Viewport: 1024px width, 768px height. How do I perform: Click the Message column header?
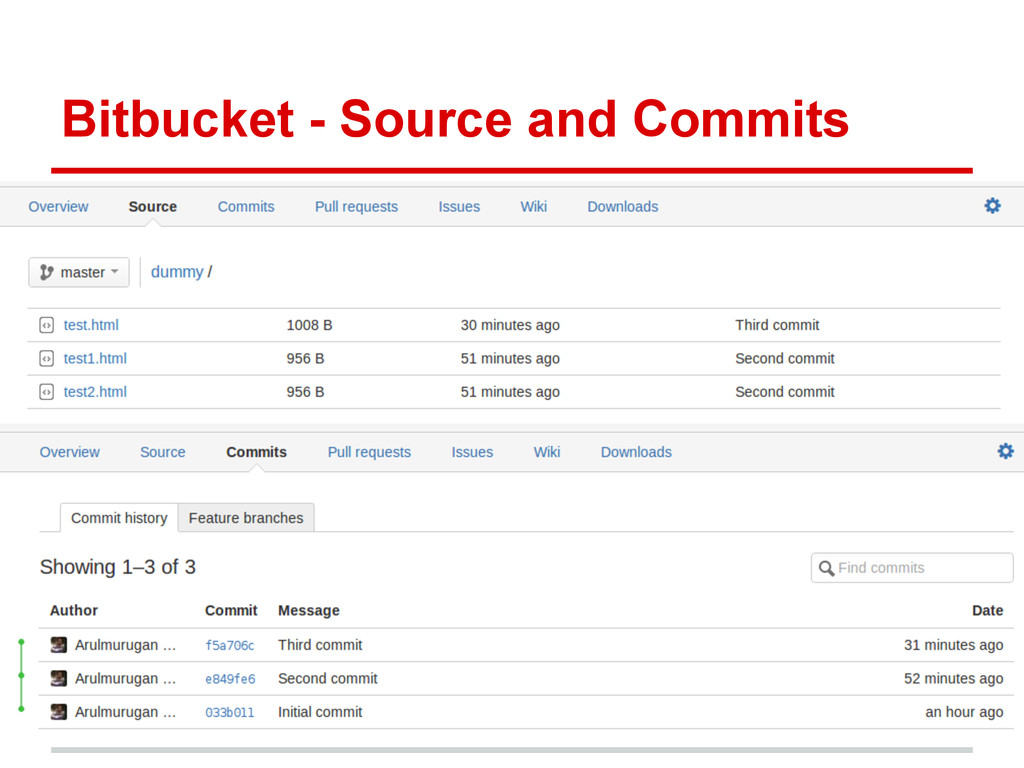(309, 611)
